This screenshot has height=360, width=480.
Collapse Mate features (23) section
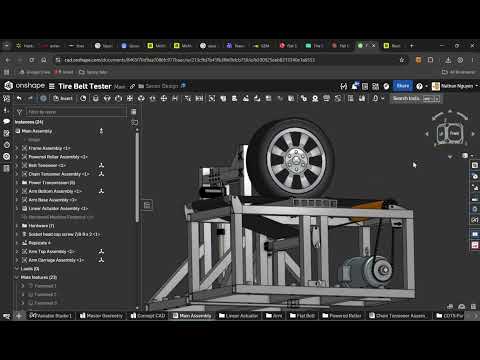coord(17,277)
